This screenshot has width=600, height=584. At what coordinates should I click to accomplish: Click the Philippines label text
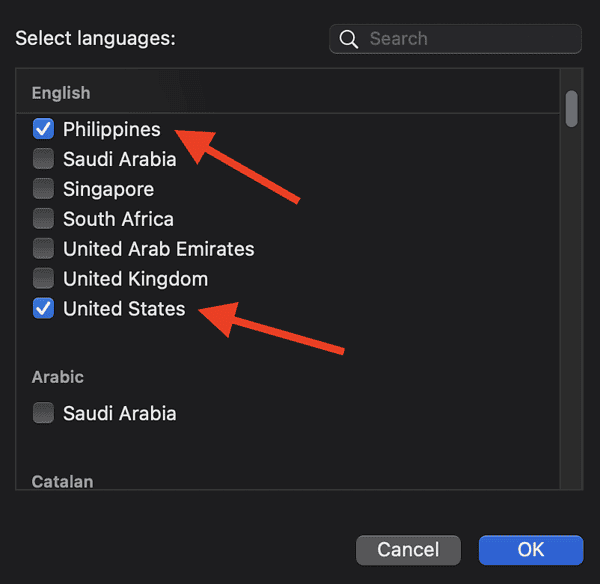(111, 129)
